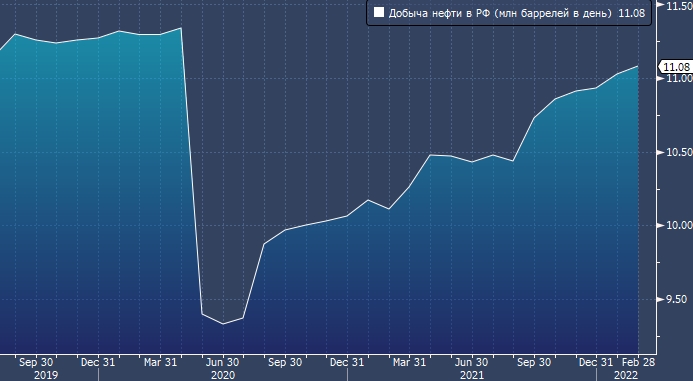
Task: Click the lowest point of the output line
Action: pyautogui.click(x=223, y=324)
